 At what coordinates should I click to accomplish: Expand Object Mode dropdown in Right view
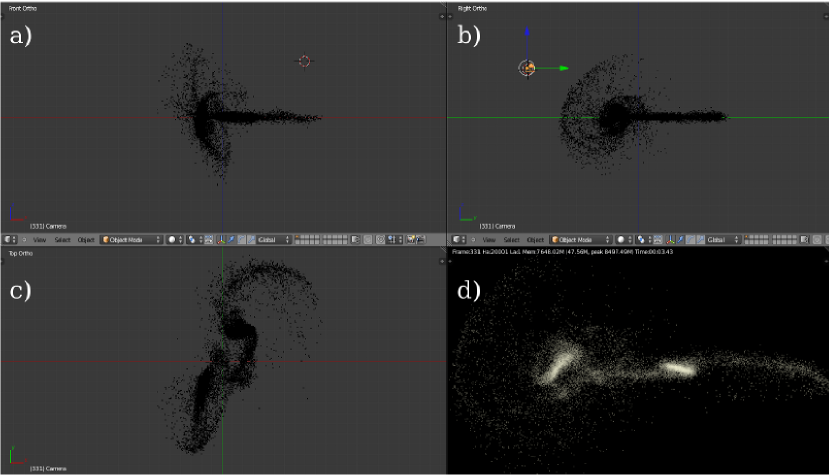pyautogui.click(x=580, y=240)
